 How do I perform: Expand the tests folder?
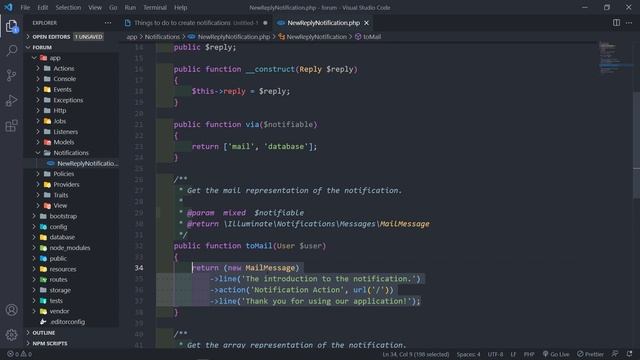pos(71,301)
